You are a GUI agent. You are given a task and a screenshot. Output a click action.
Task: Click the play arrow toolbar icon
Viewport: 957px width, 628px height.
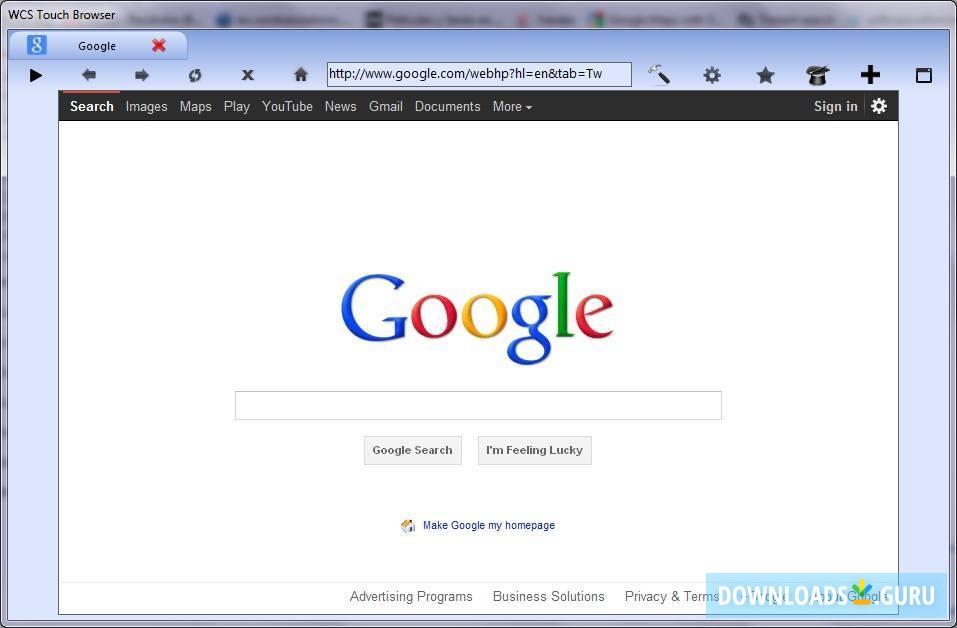(36, 74)
